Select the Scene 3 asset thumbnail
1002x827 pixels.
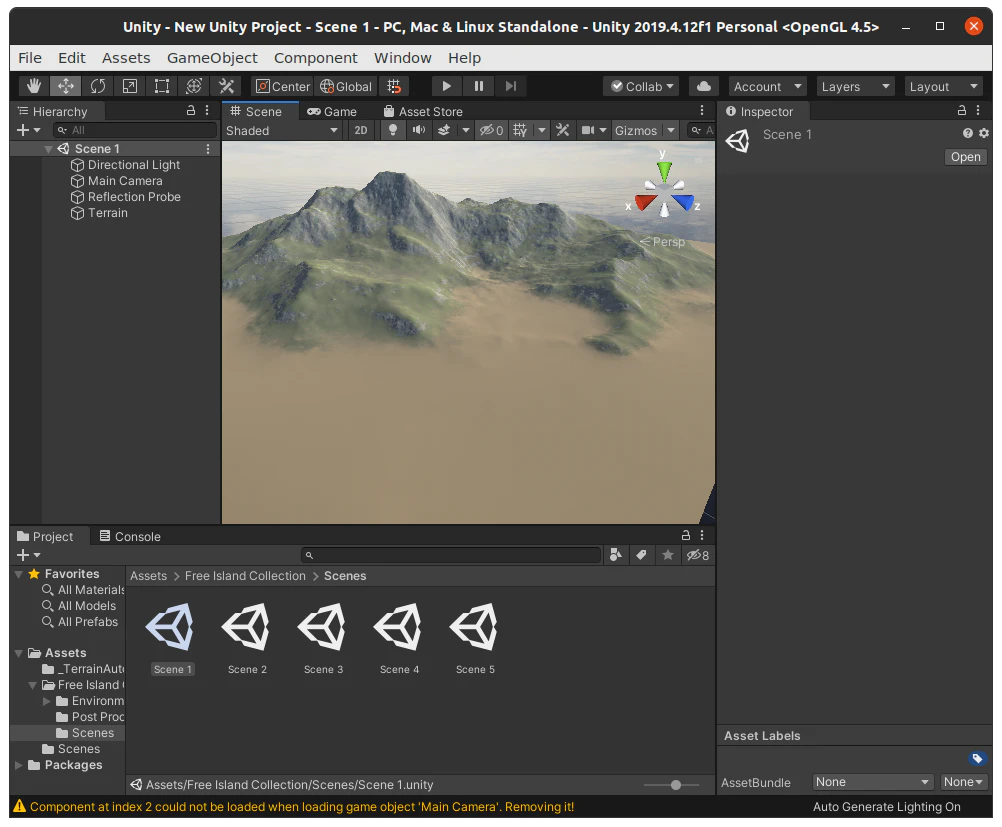click(x=323, y=628)
